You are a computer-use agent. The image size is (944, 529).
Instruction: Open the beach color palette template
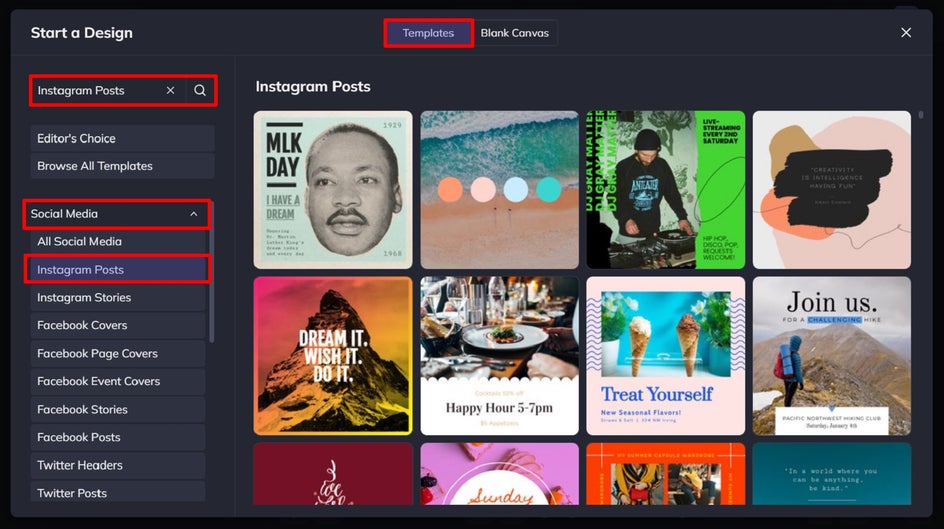[x=499, y=190]
